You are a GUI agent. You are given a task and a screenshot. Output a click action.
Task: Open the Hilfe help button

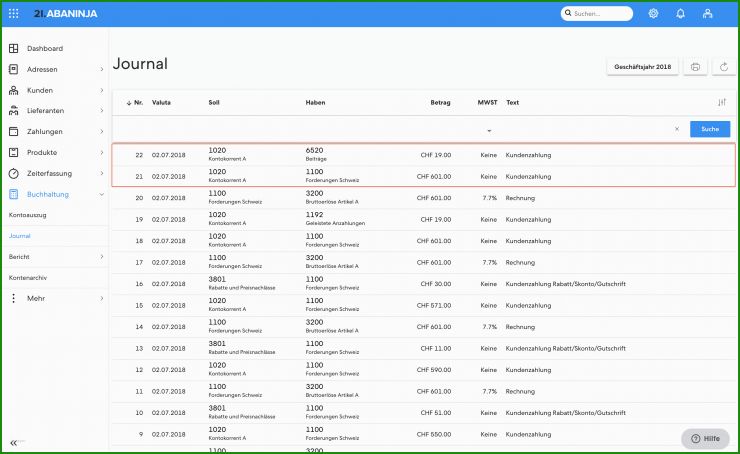click(706, 438)
